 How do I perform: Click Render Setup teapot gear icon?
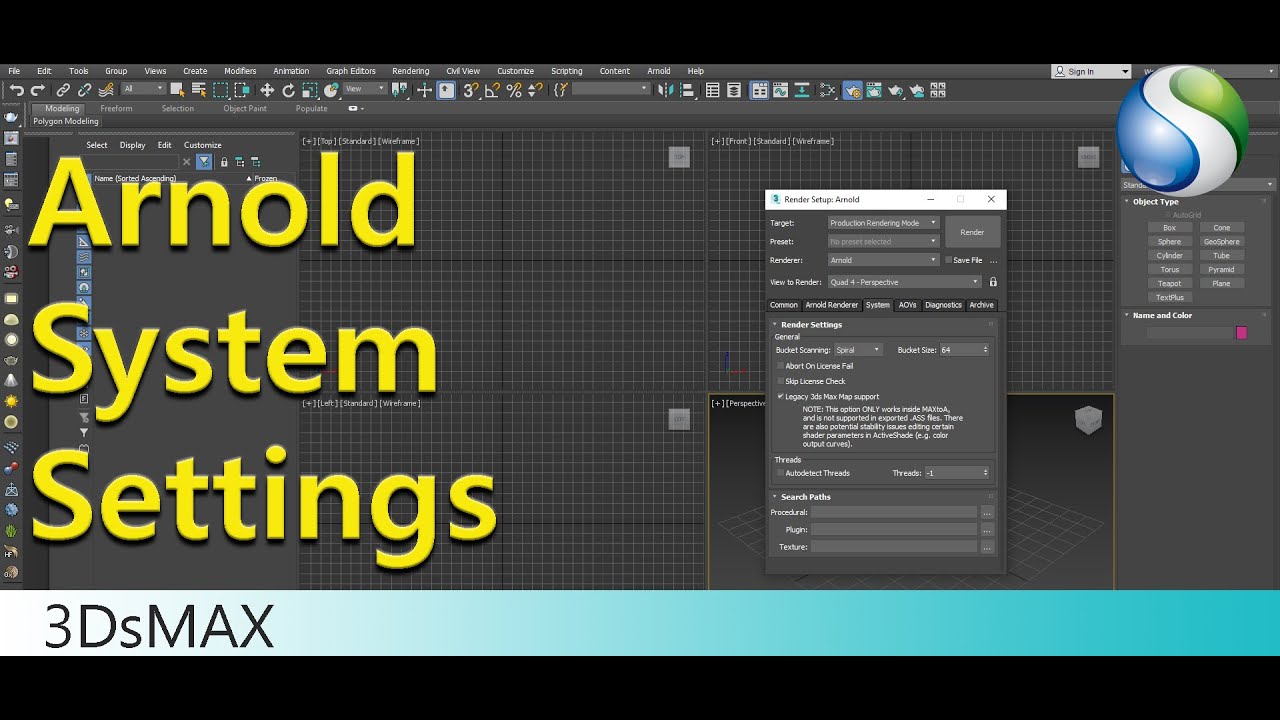tap(852, 90)
